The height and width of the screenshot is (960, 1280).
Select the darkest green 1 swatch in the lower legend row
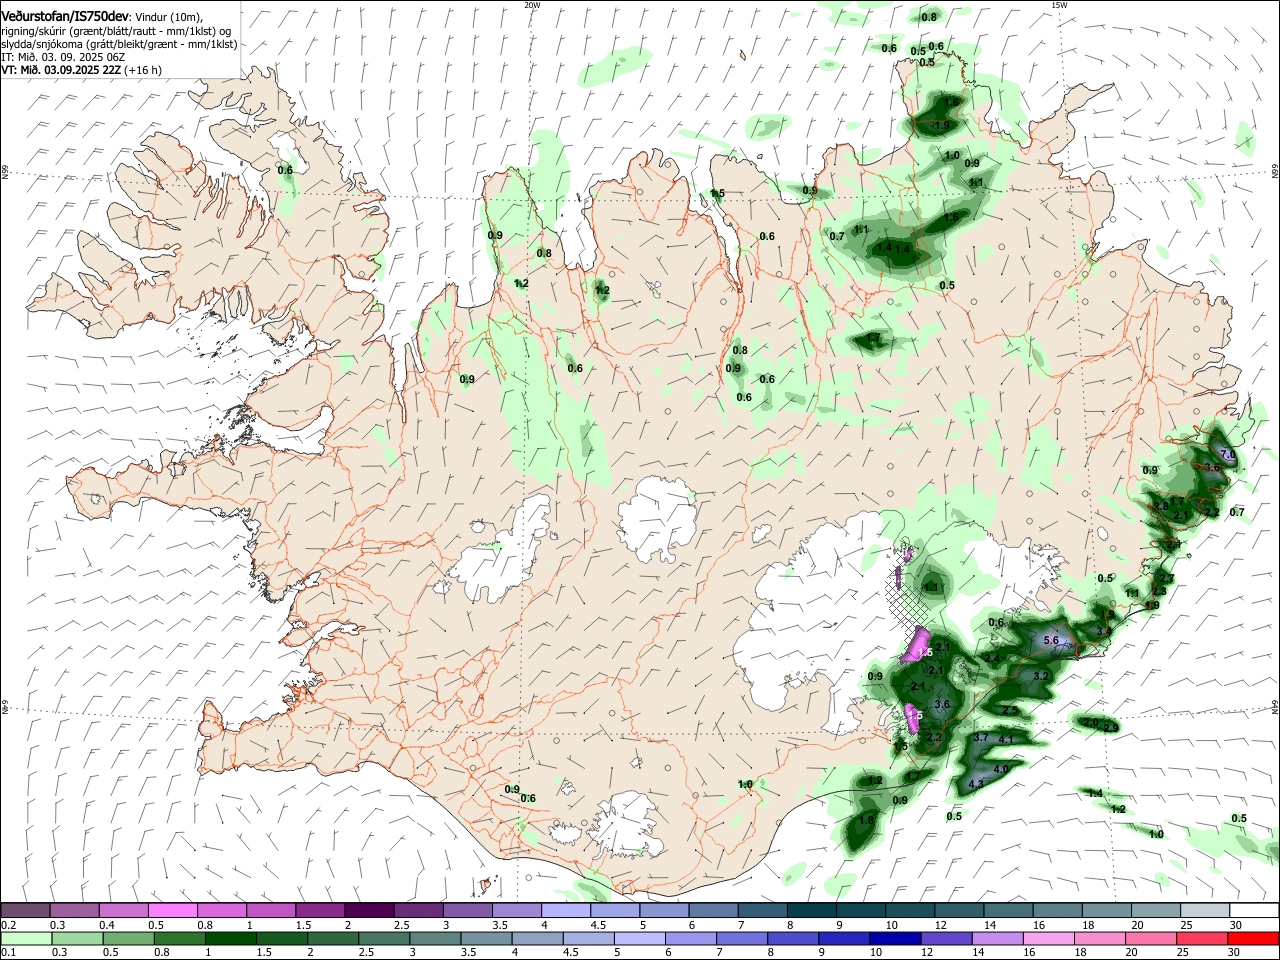tap(229, 938)
